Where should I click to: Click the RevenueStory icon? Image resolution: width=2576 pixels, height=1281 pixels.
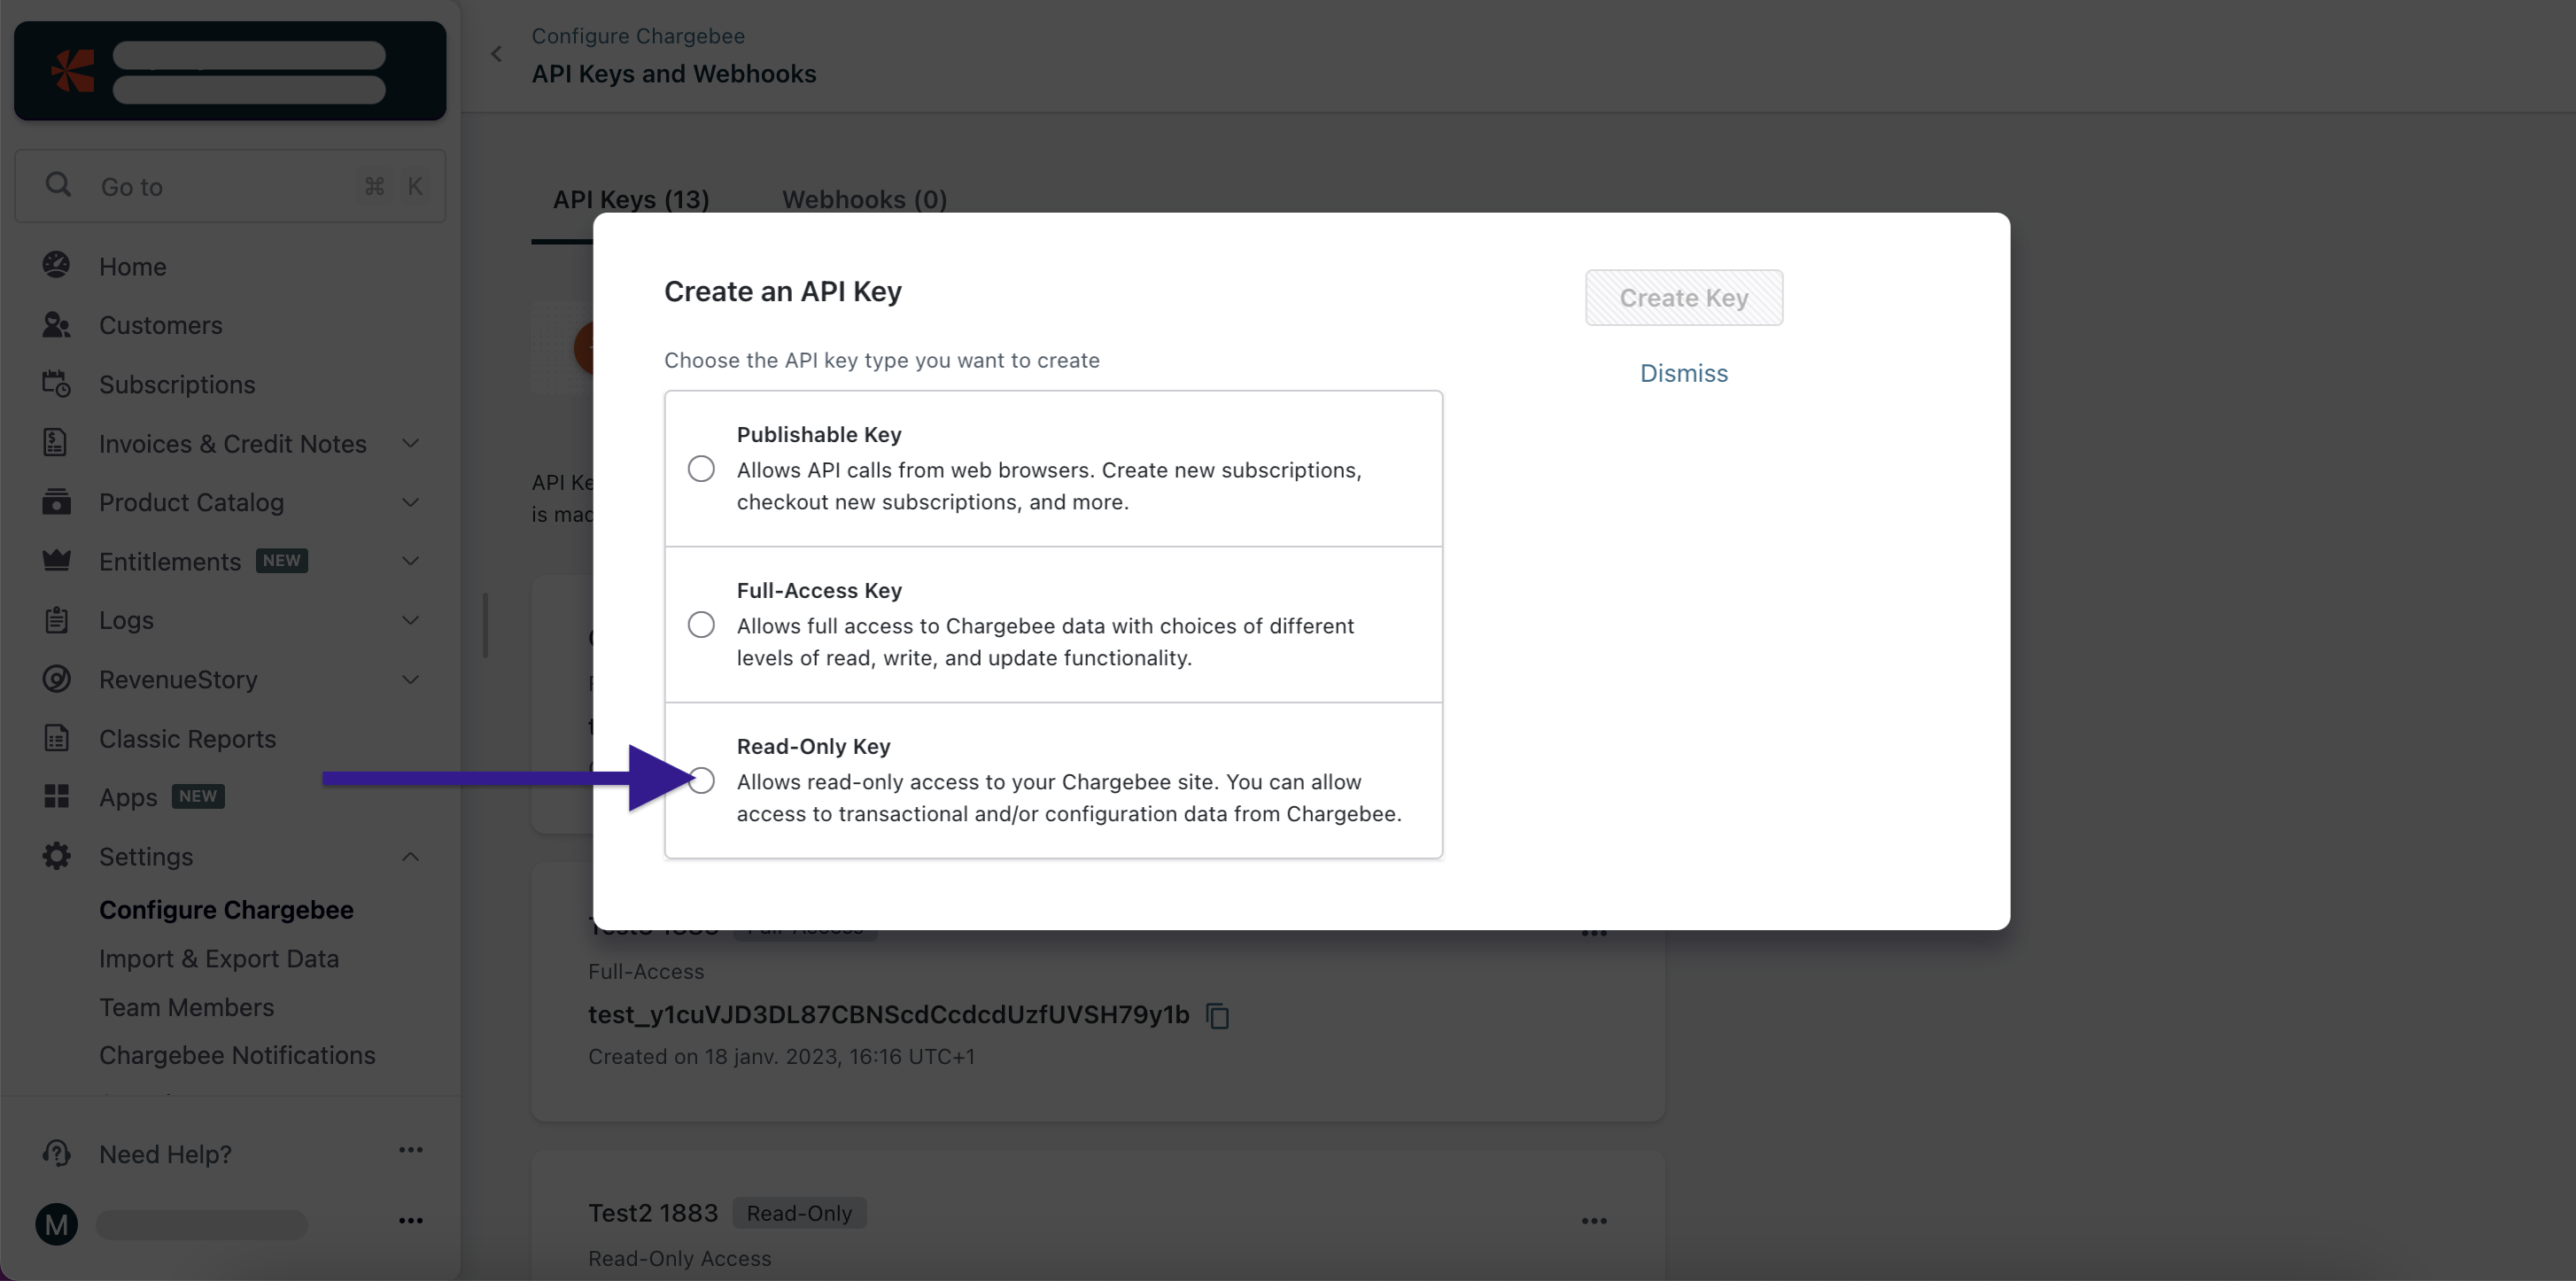click(56, 678)
